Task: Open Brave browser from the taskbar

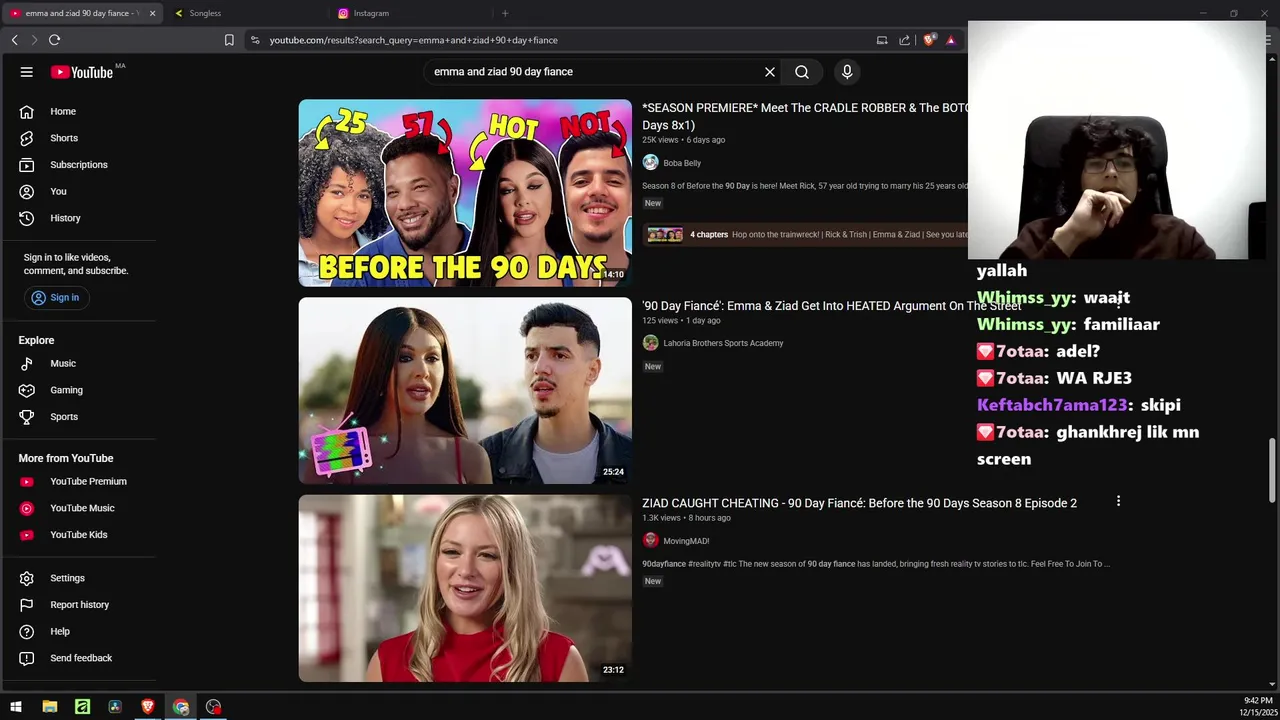Action: point(148,707)
